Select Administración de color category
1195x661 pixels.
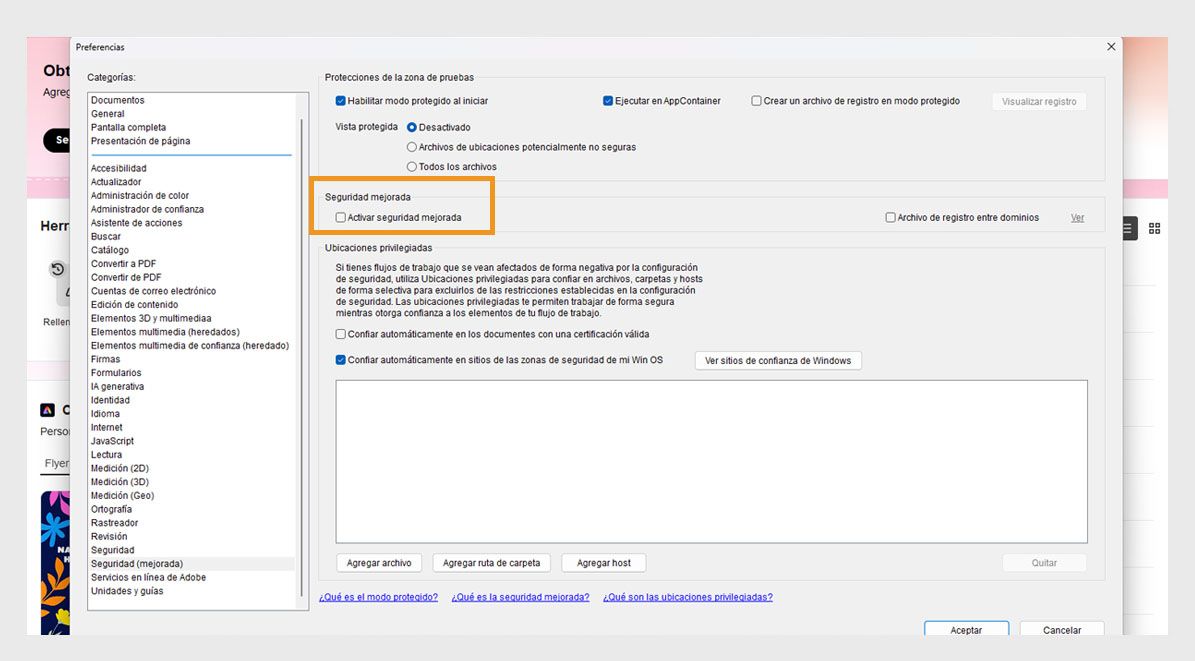[x=139, y=196]
